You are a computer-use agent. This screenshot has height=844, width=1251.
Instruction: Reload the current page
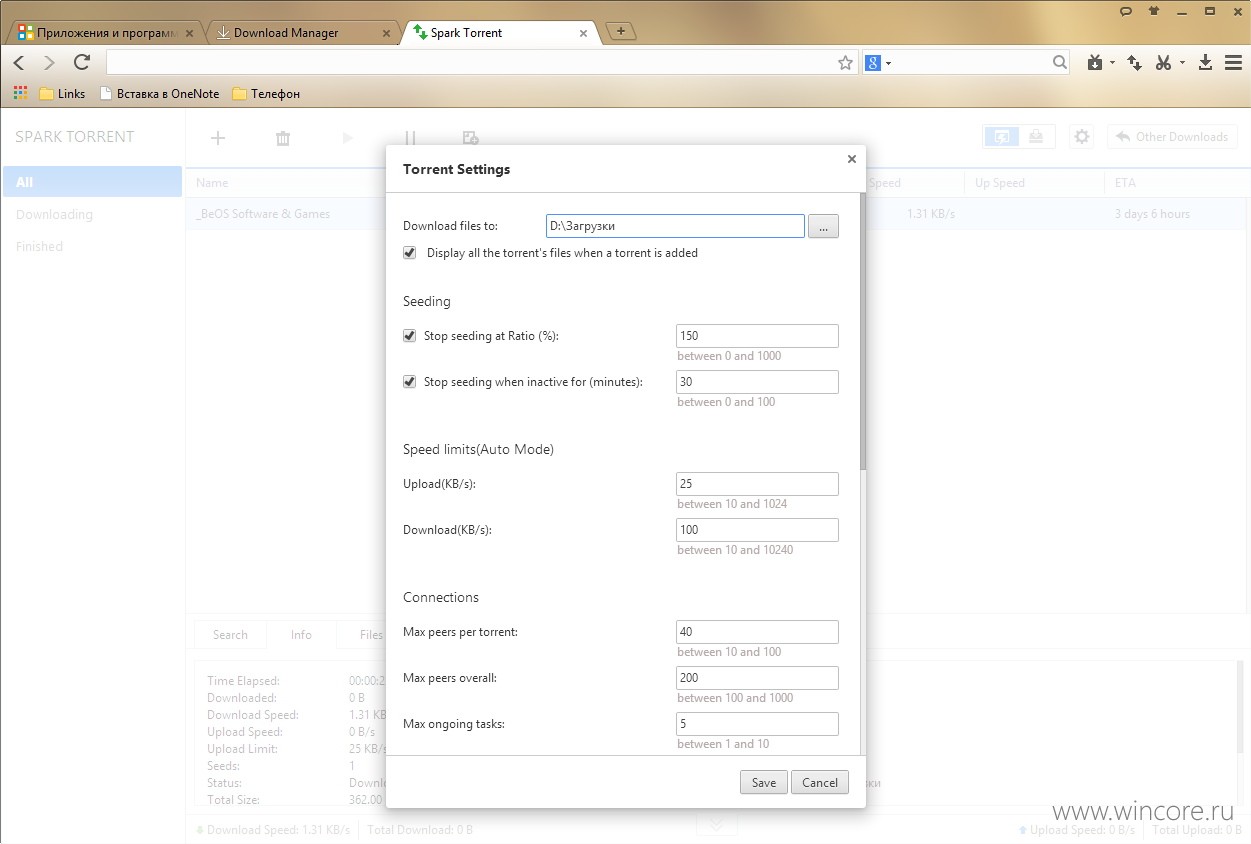click(82, 62)
